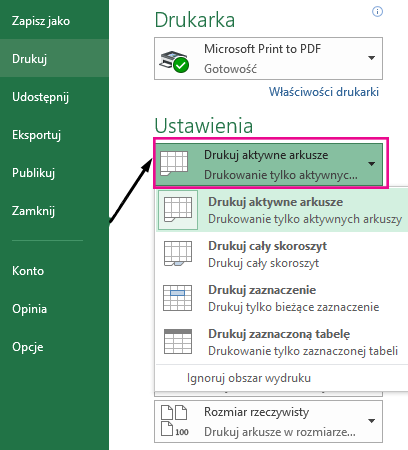Click Drukowanie tylko zaznaczonej tabeli description
Screen dimensions: 408x450
[x=303, y=351]
